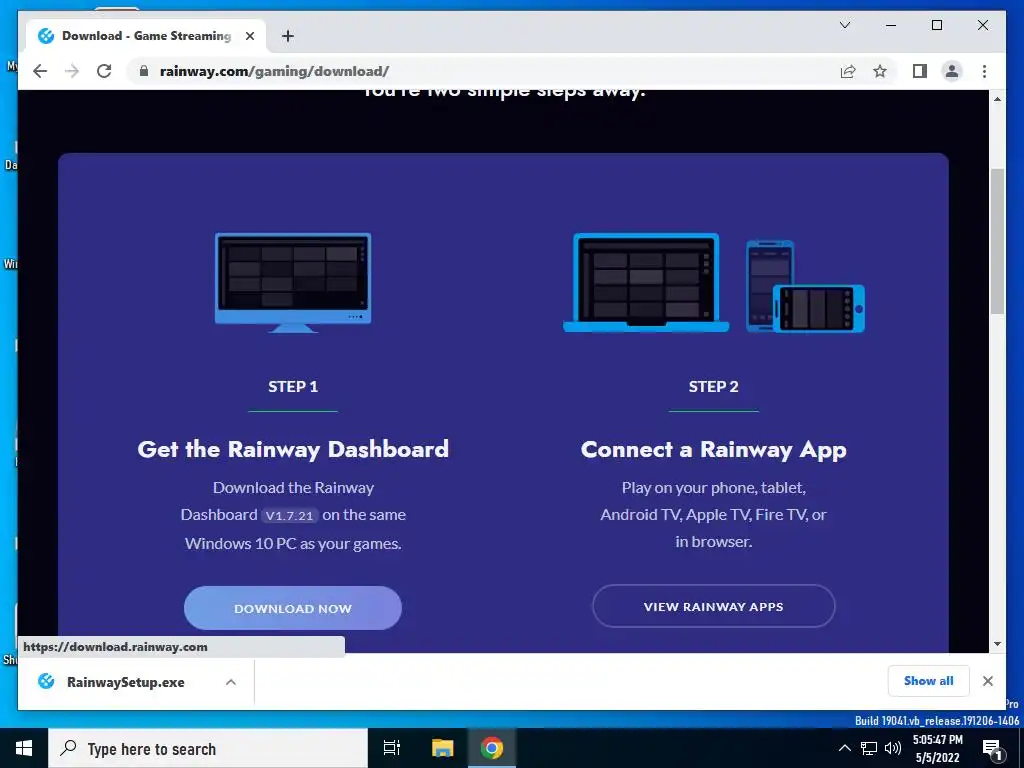Click the network icon in the system tray
1024x768 pixels.
869,748
